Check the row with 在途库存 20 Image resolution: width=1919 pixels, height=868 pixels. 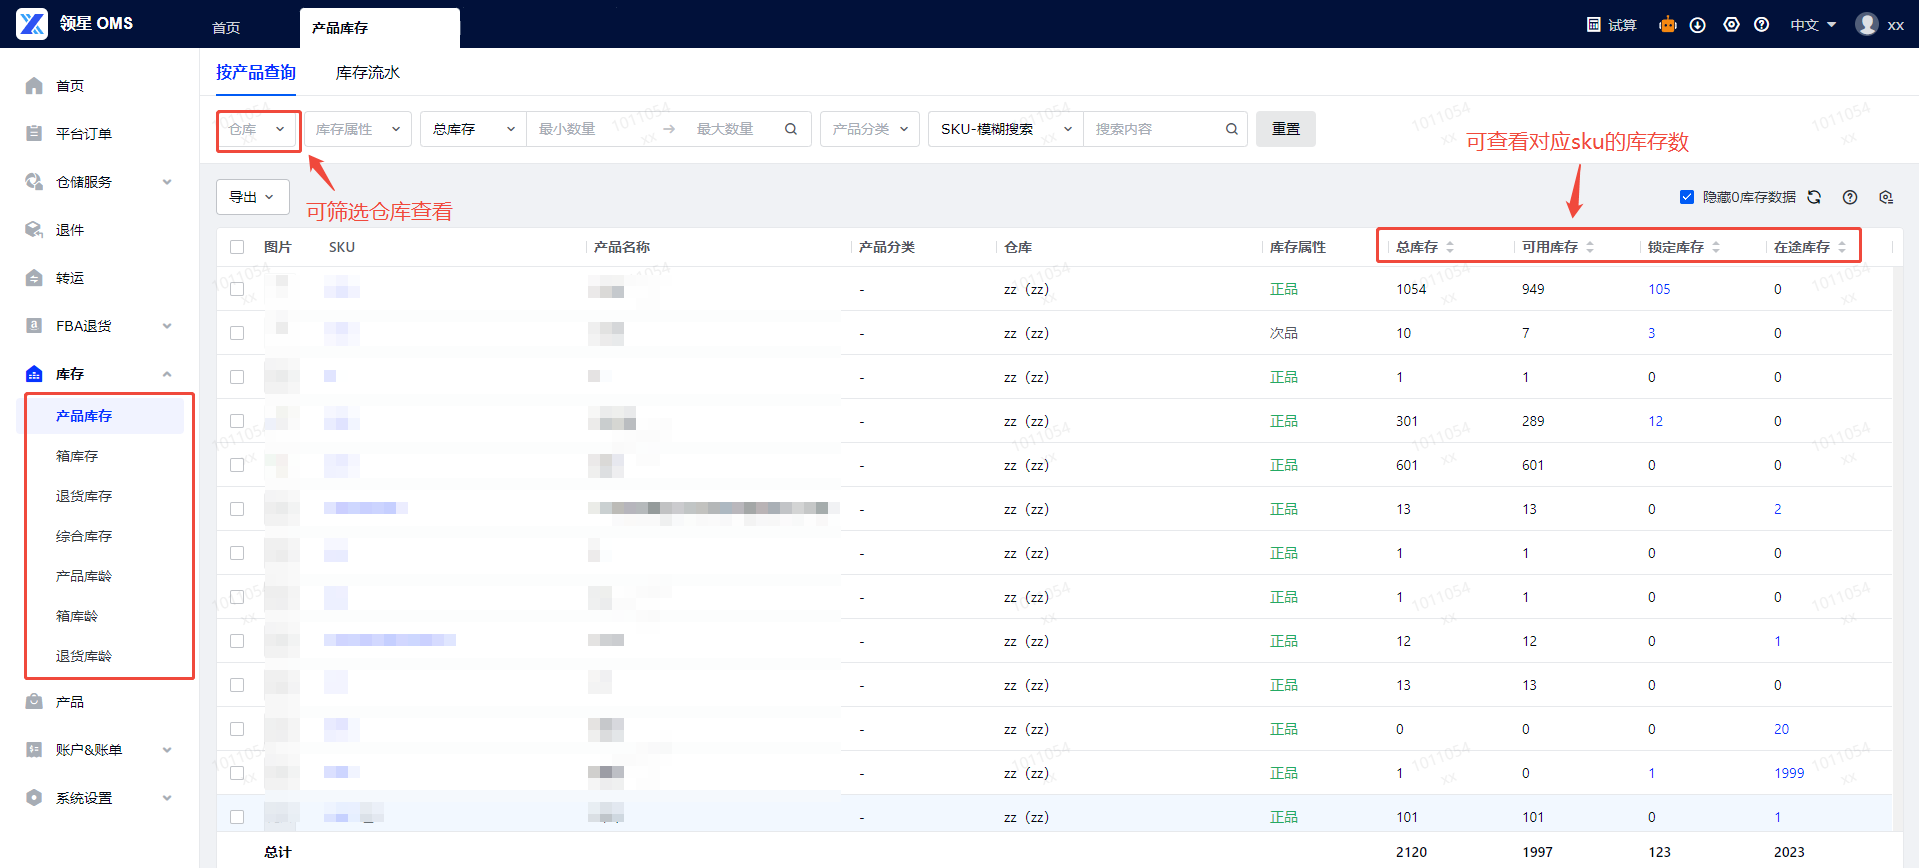[237, 729]
